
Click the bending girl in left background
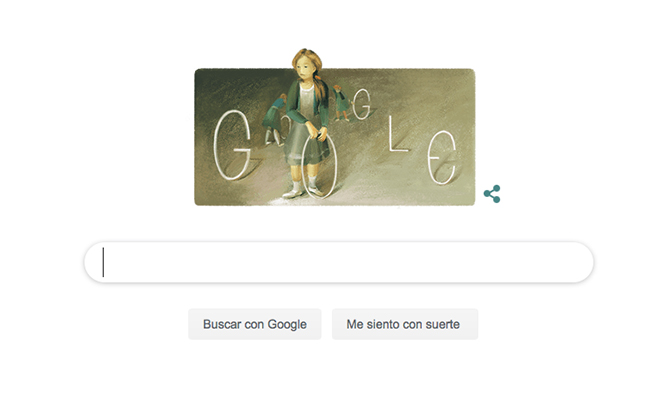coord(274,119)
